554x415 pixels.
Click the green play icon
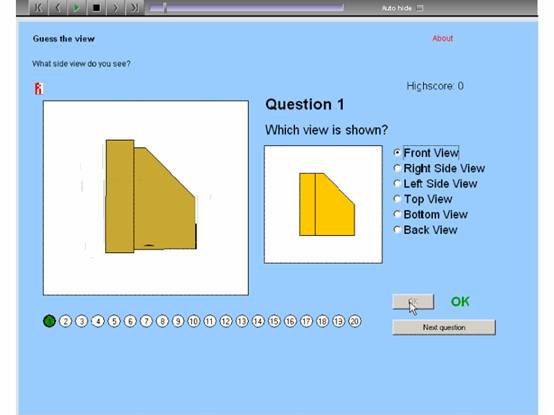tap(77, 7)
